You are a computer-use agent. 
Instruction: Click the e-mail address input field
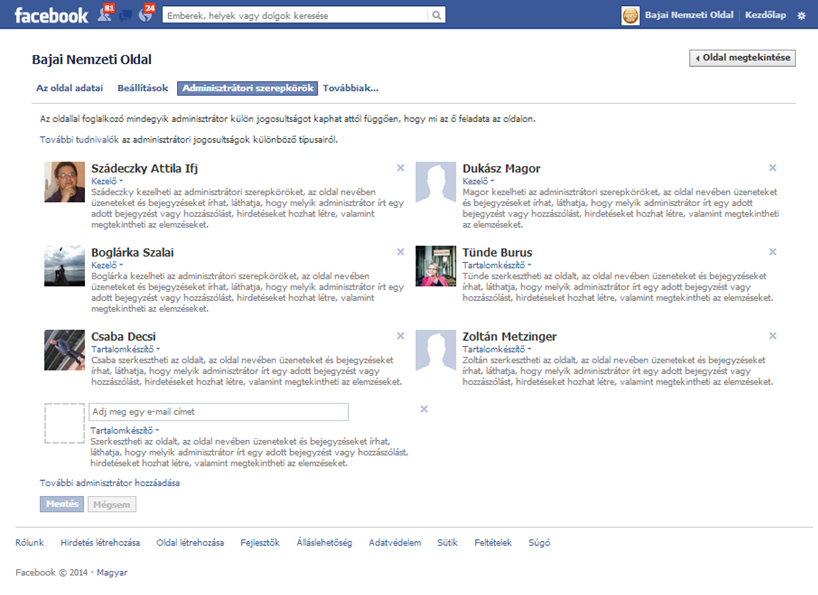[x=219, y=412]
